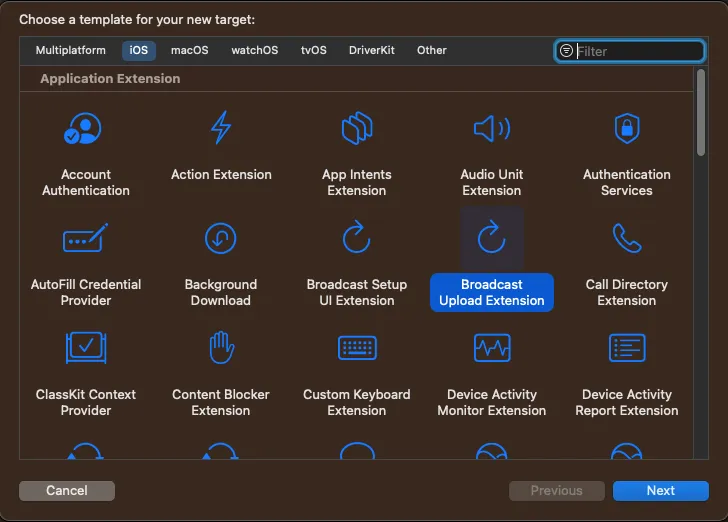Focus the Filter text field
728x522 pixels.
[x=630, y=51]
